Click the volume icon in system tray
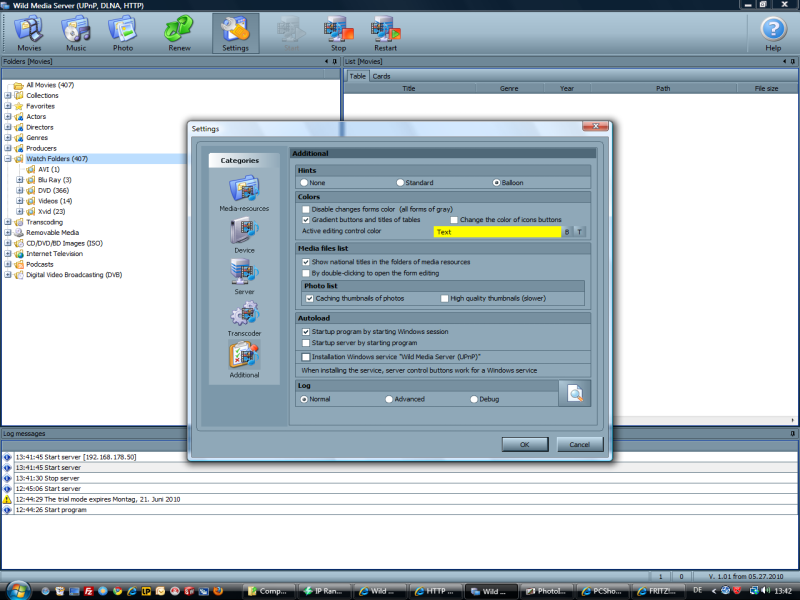Viewport: 800px width, 600px height. pos(765,591)
